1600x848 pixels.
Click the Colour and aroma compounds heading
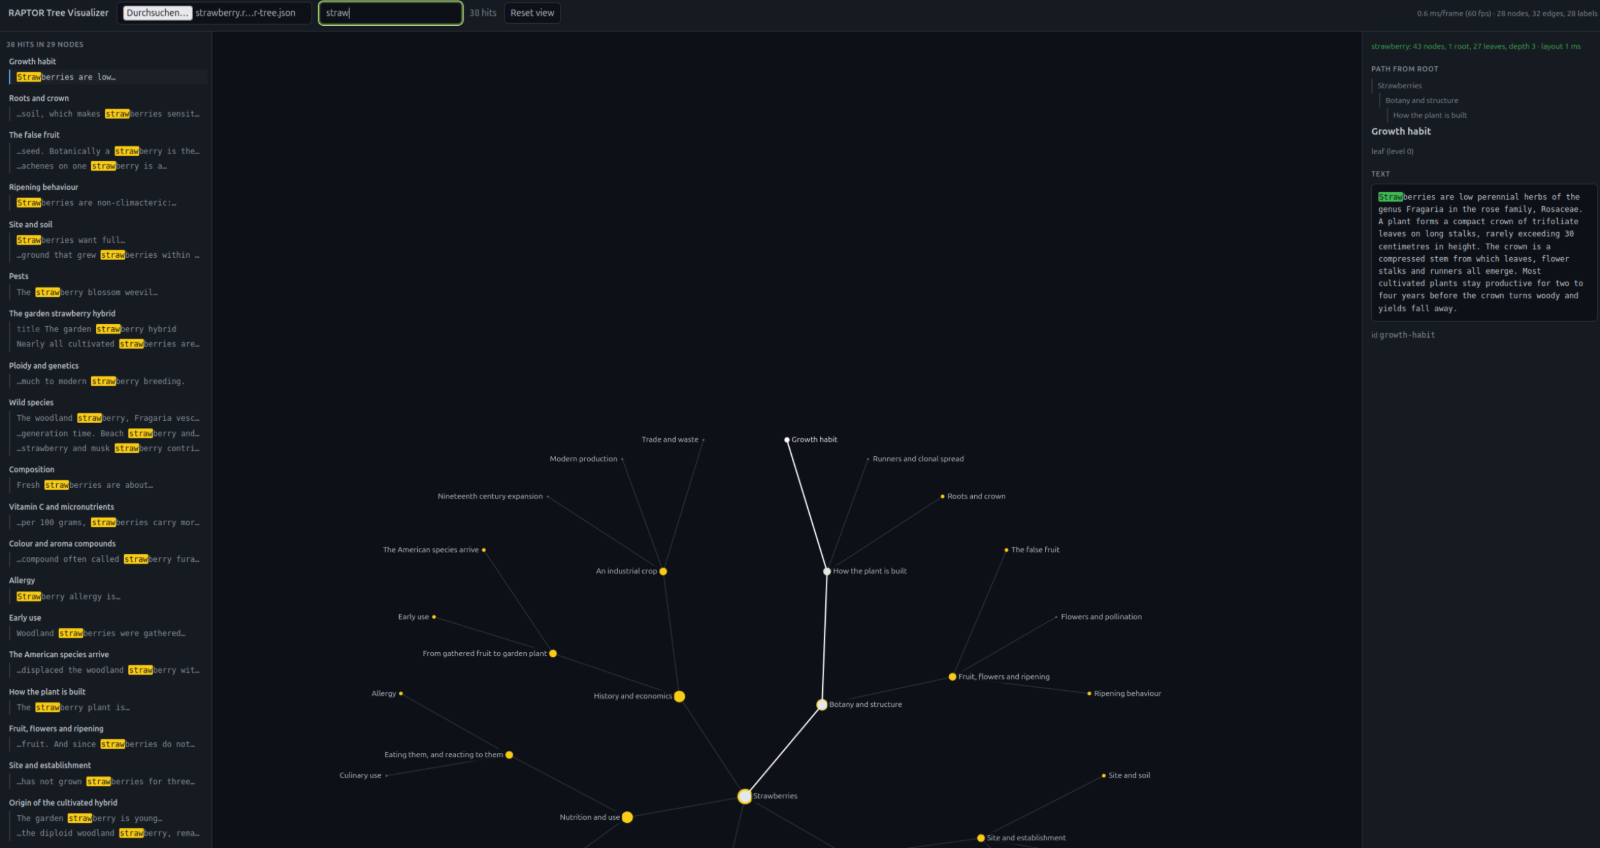pyautogui.click(x=62, y=544)
